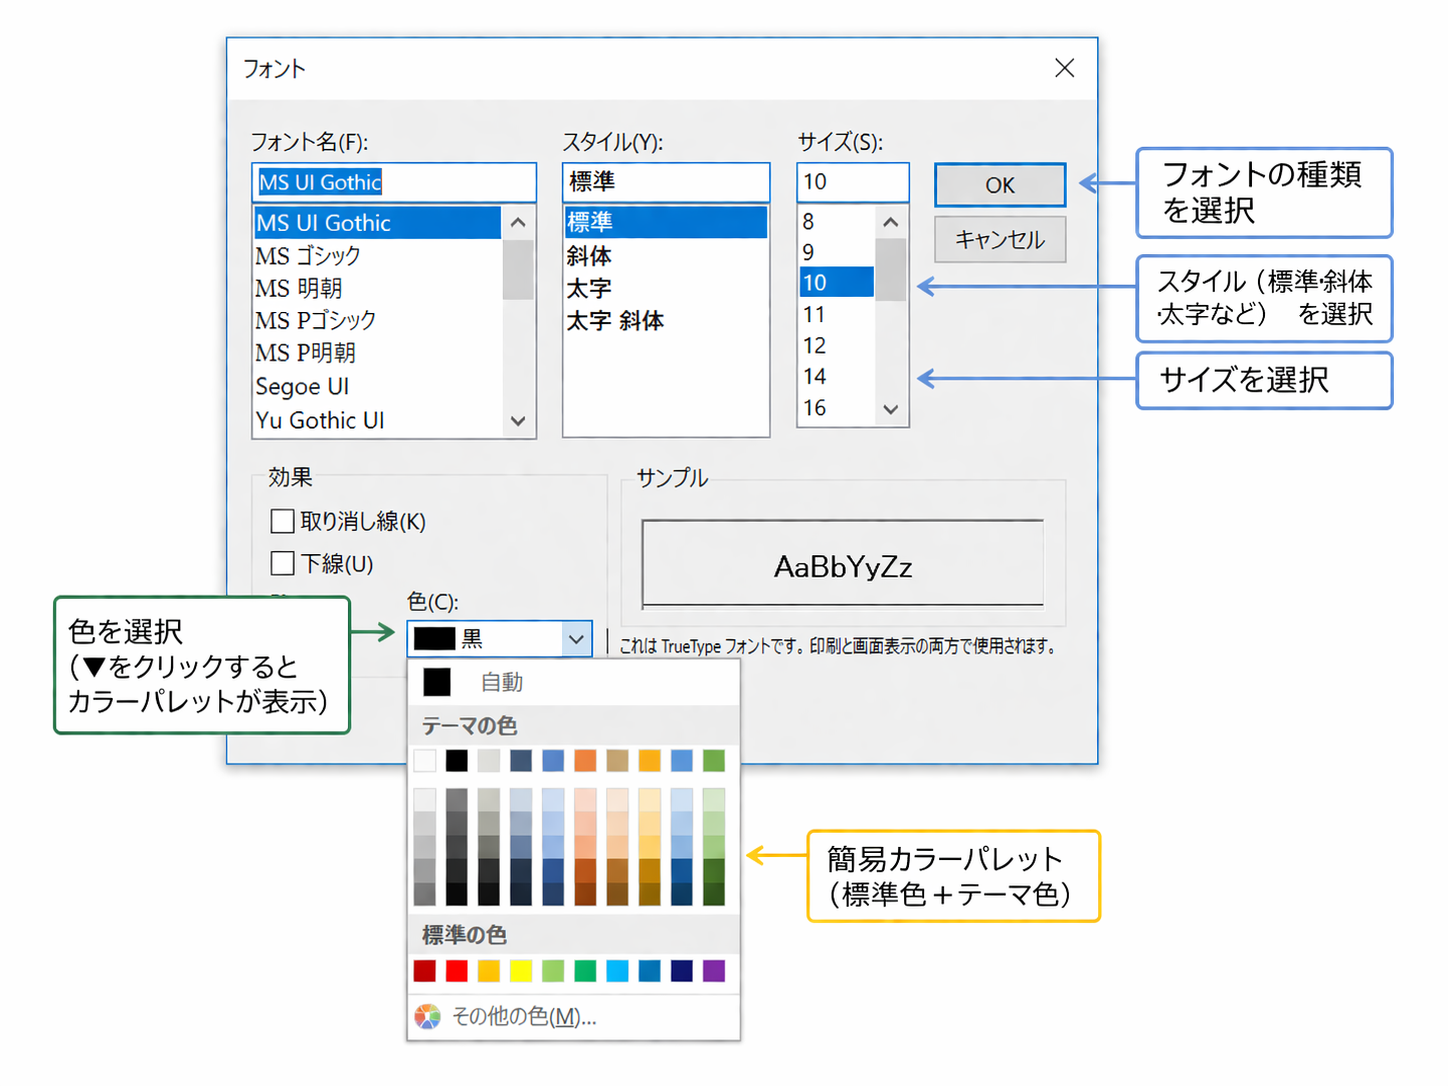The height and width of the screenshot is (1086, 1448).
Task: Click size list scroll-up arrow
Action: coord(891,222)
